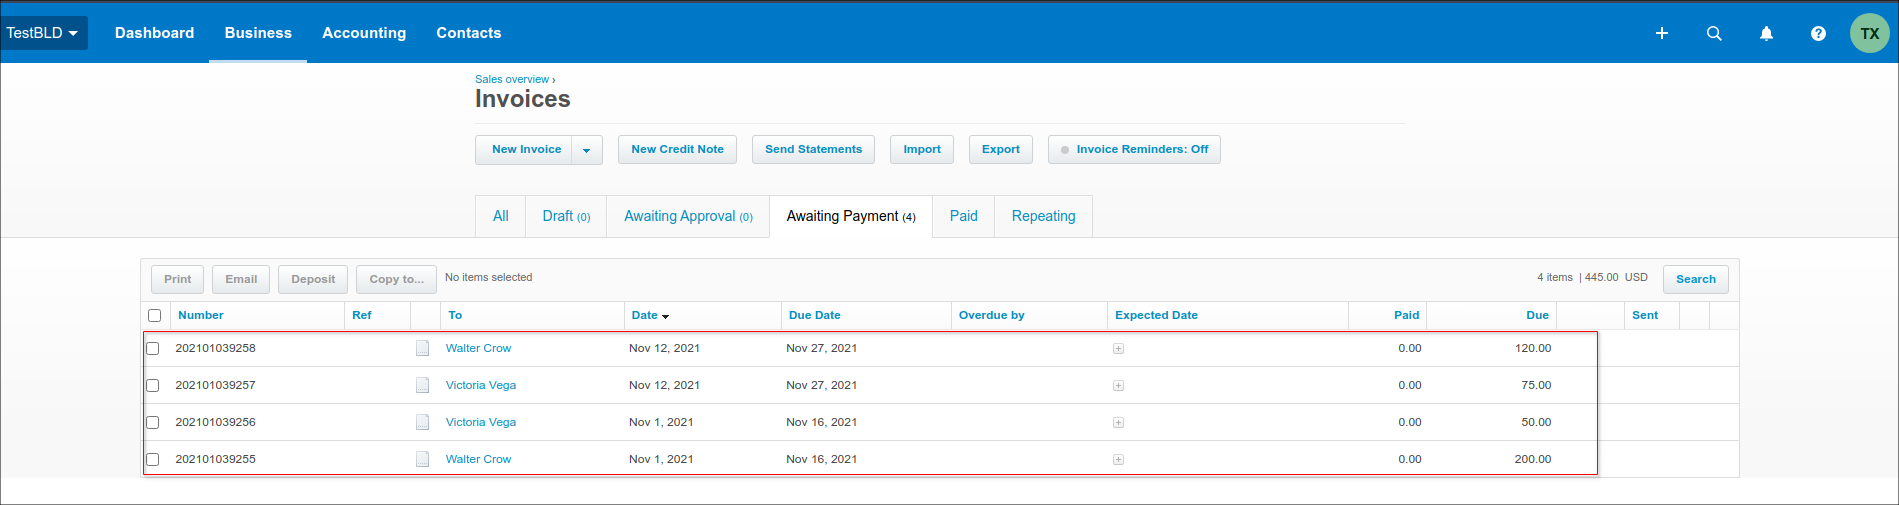1899x505 pixels.
Task: Sort by the Paid column header
Action: (1406, 315)
